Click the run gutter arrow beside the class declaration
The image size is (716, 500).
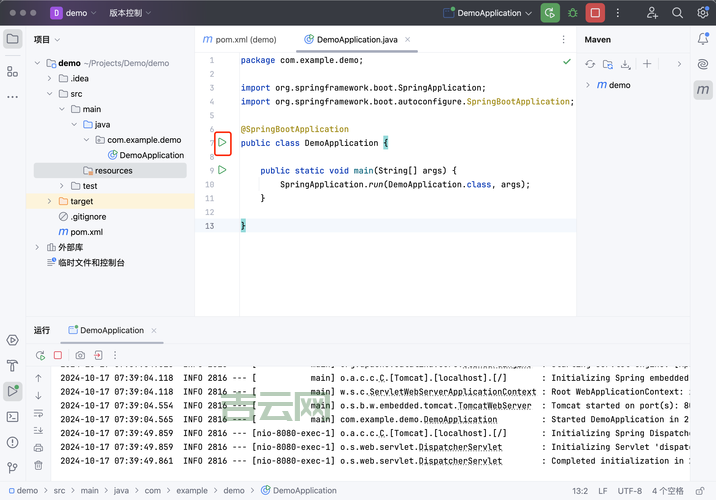tap(222, 143)
